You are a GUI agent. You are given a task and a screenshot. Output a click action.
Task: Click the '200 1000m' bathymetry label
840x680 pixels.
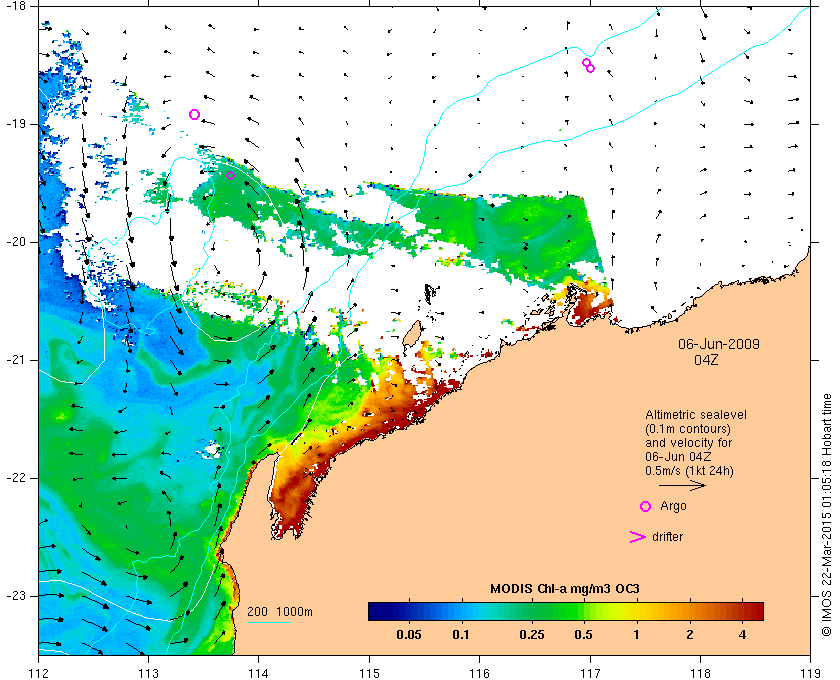coord(280,612)
